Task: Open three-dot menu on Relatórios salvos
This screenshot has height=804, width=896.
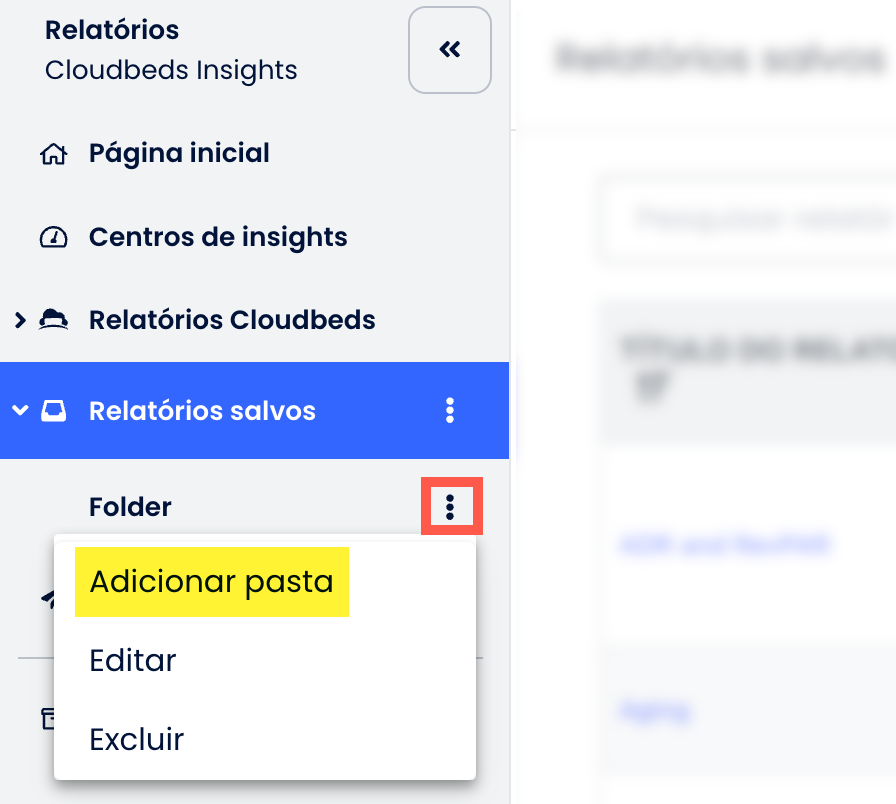Action: (450, 410)
